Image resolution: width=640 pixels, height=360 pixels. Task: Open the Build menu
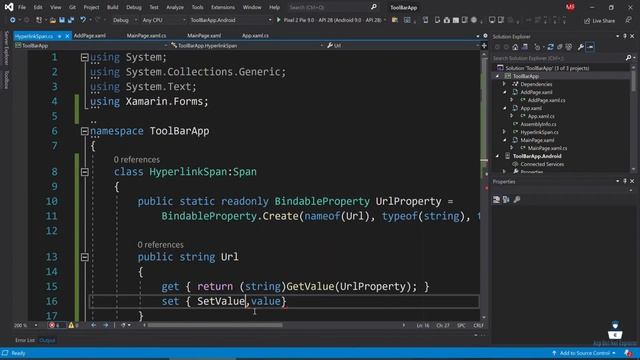point(112,7)
